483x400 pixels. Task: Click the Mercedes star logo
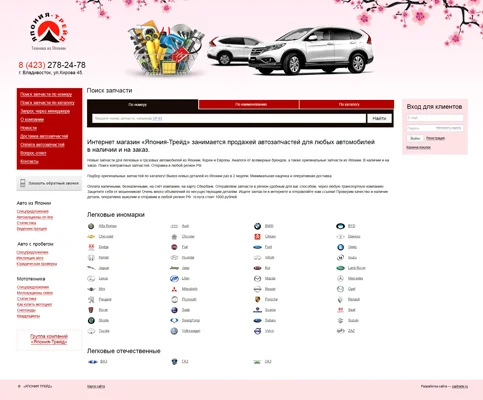tap(340, 279)
